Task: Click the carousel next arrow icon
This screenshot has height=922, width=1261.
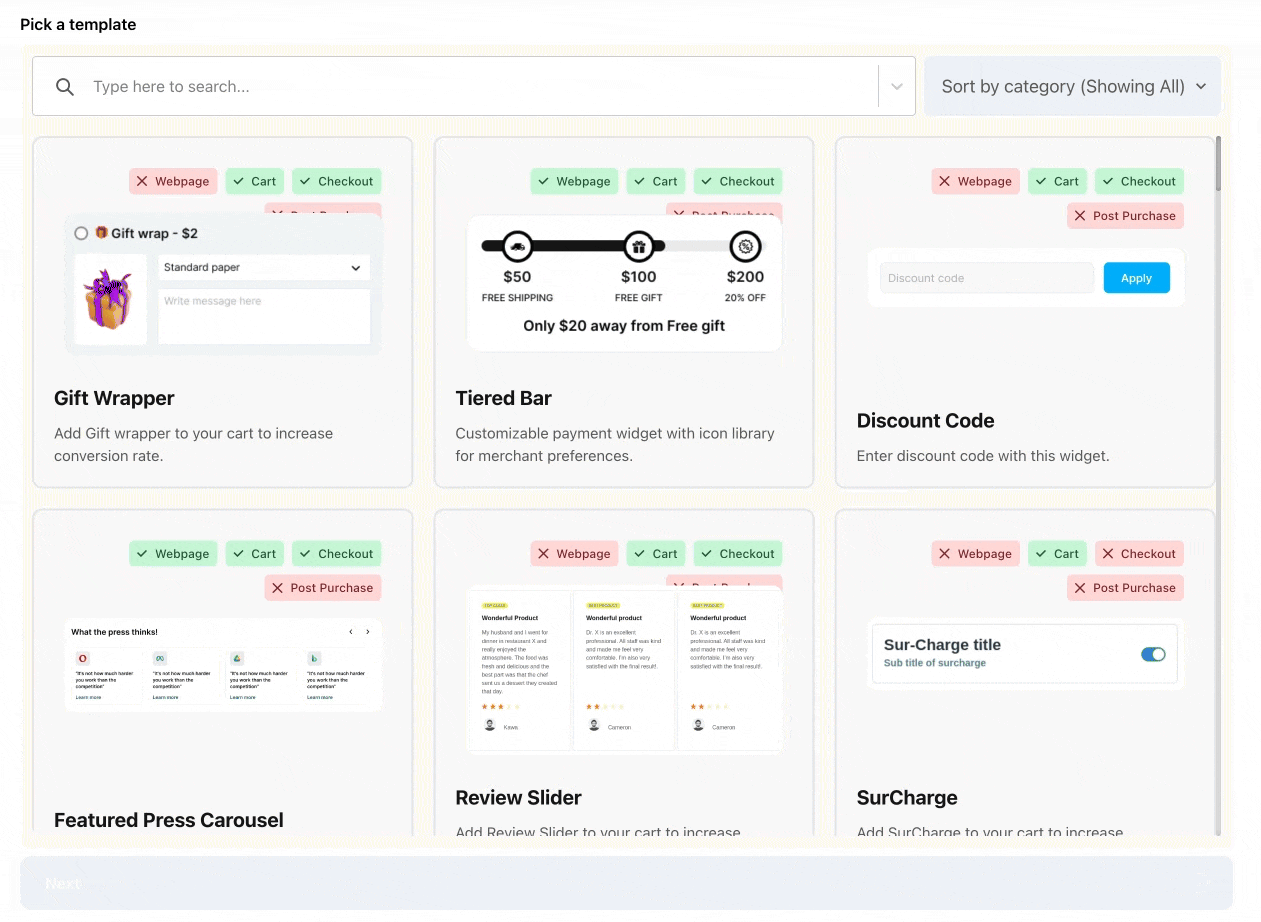Action: click(368, 632)
